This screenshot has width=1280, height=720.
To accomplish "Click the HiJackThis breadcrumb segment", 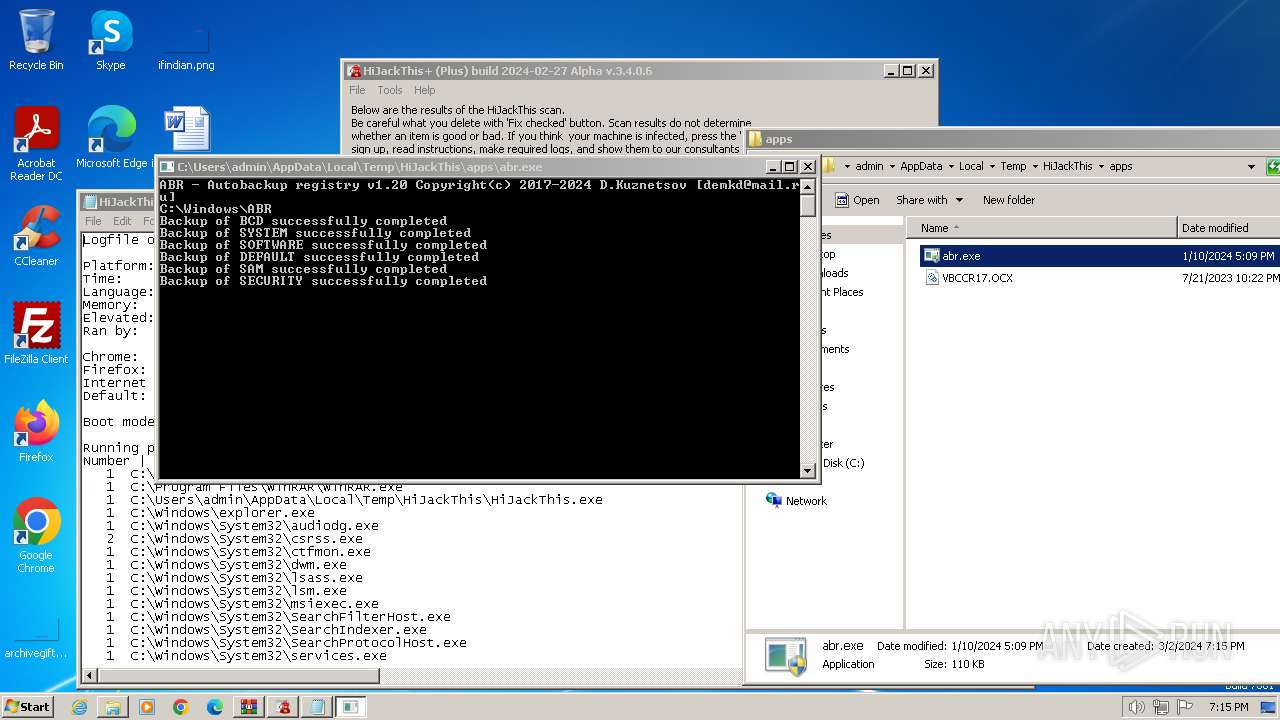I will (x=1068, y=167).
